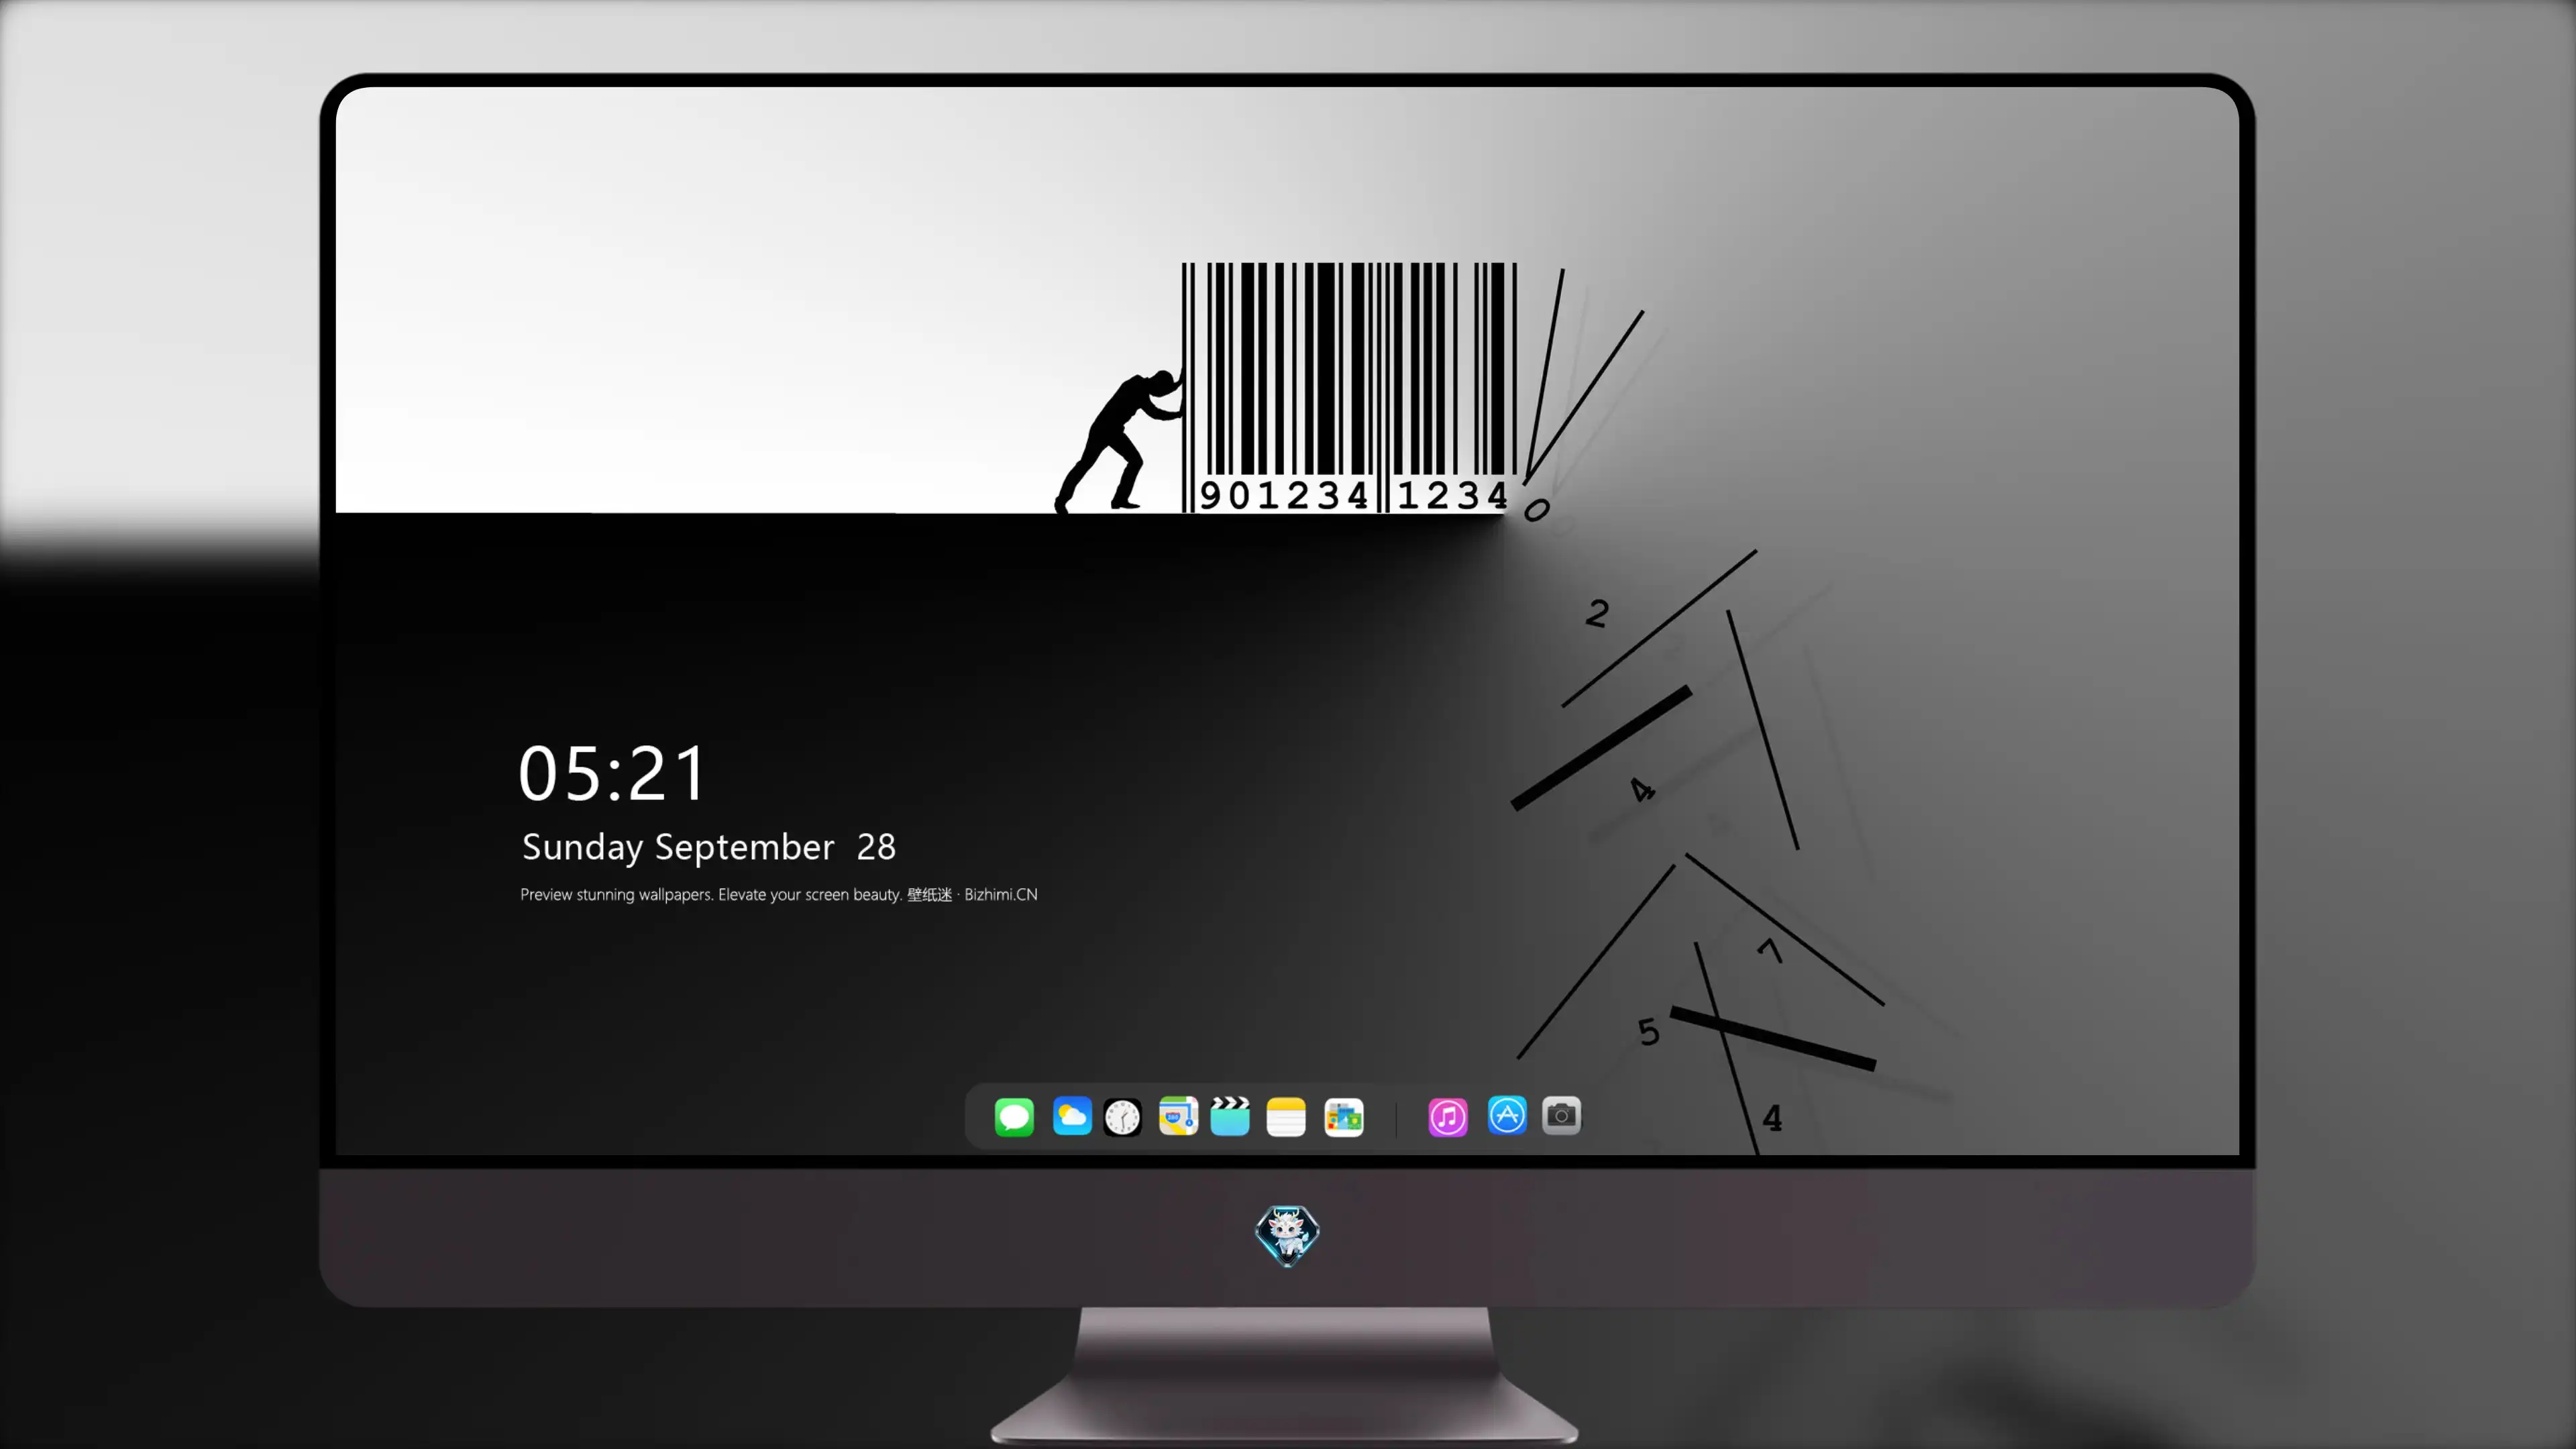Viewport: 2576px width, 1449px height.
Task: Open the photo collage app icon
Action: pos(1344,1117)
